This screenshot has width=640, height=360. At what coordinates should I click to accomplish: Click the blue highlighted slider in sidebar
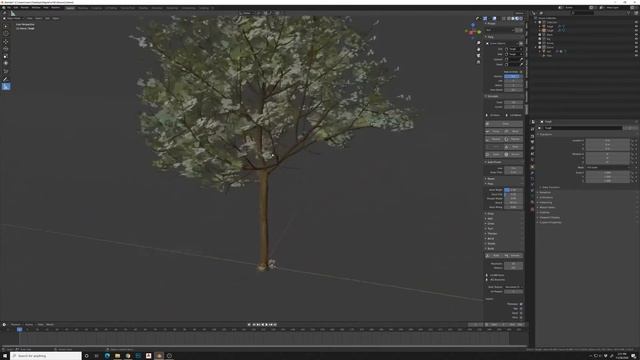tap(513, 76)
